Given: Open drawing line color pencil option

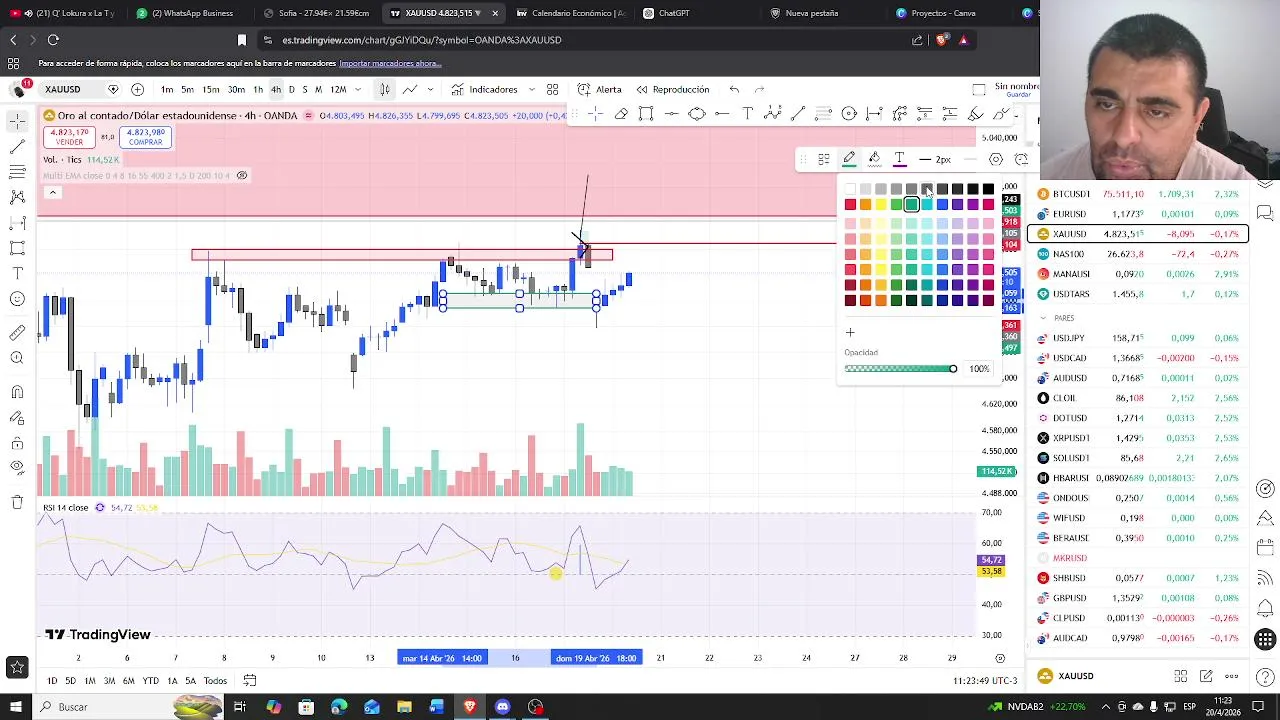Looking at the screenshot, I should pyautogui.click(x=849, y=159).
